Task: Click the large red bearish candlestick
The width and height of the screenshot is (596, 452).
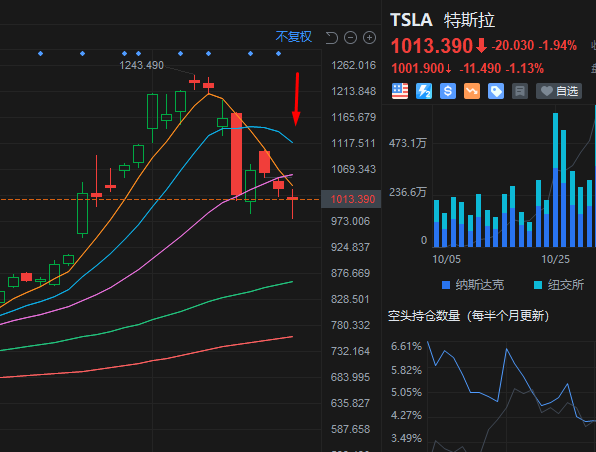Action: pos(236,154)
